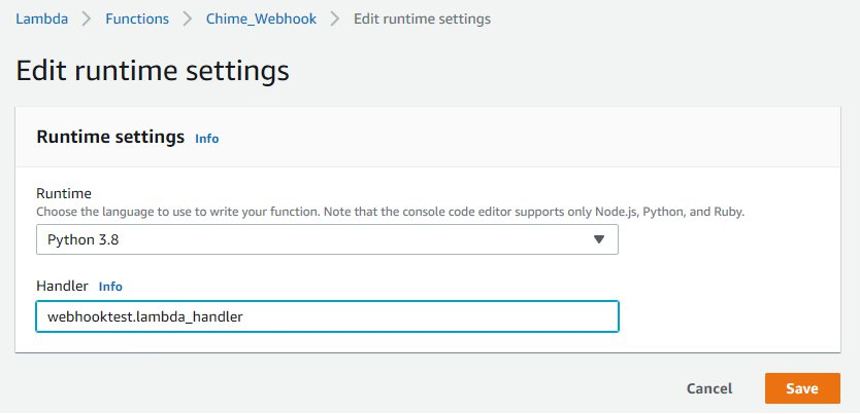Open the Functions breadcrumb link
860x414 pixels.
[137, 19]
